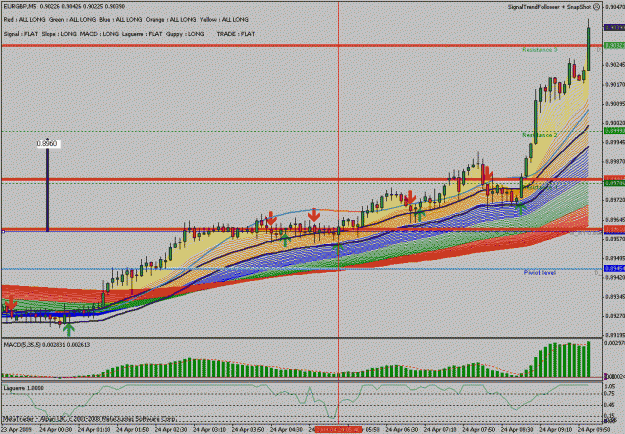Click the white '0.8960' price label
The image size is (625, 434).
click(48, 143)
